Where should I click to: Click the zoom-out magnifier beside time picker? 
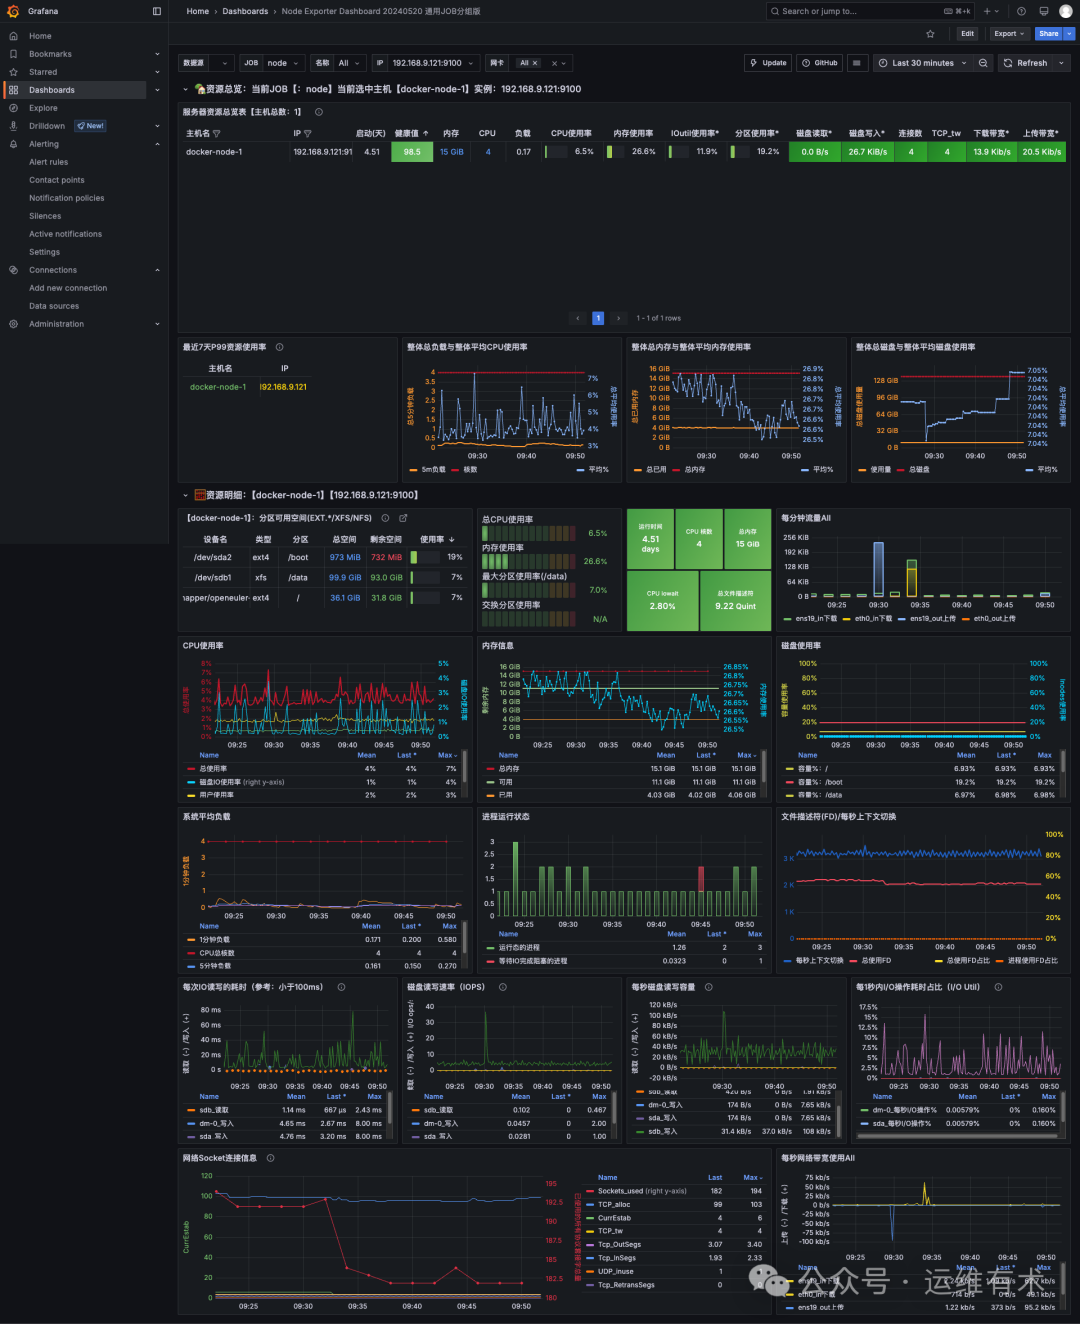tap(983, 62)
